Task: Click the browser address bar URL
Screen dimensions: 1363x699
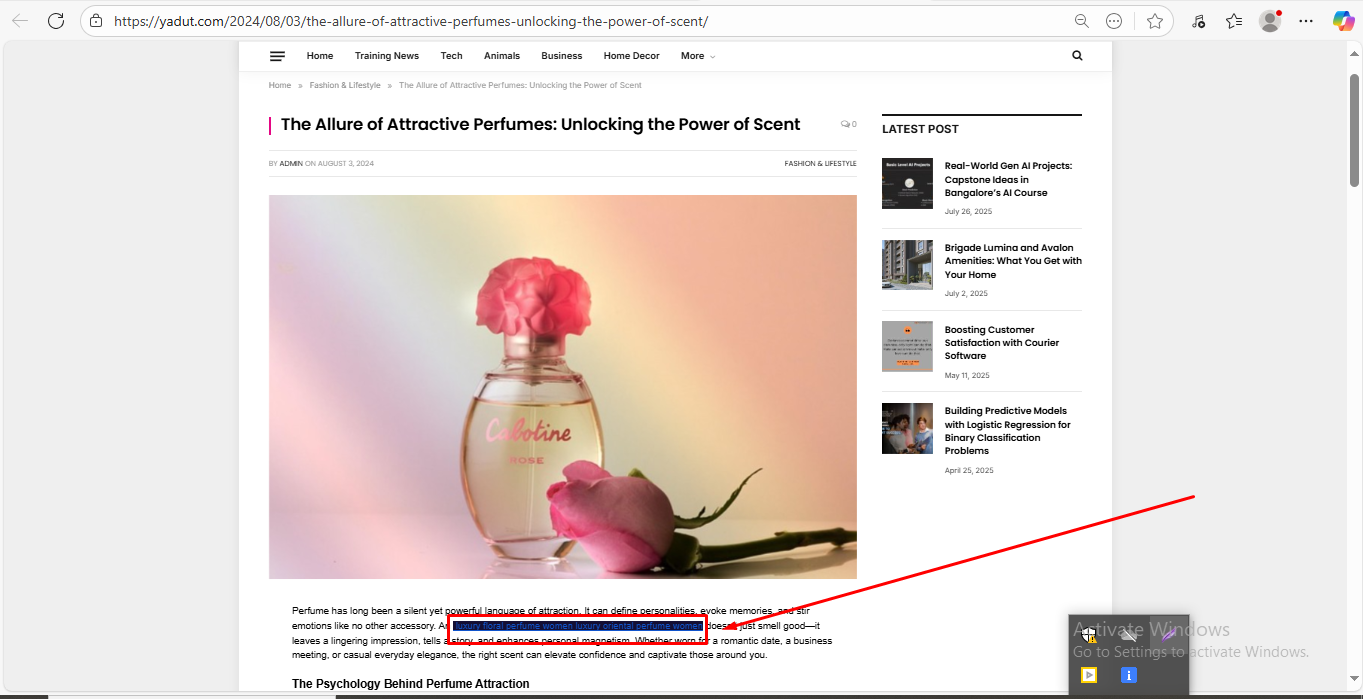Action: [x=411, y=21]
